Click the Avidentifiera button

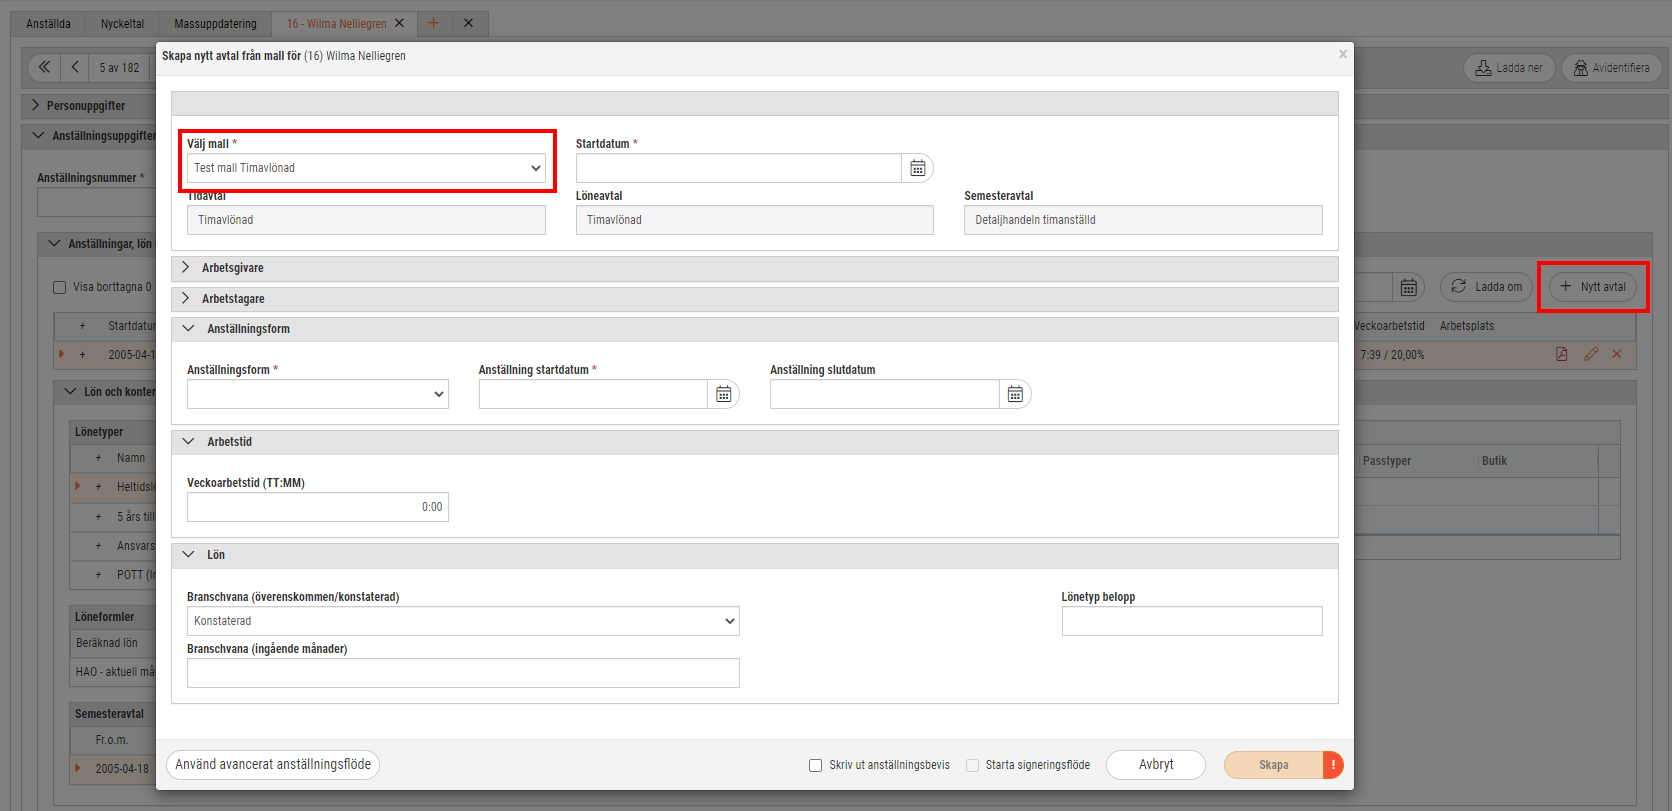tap(1612, 68)
